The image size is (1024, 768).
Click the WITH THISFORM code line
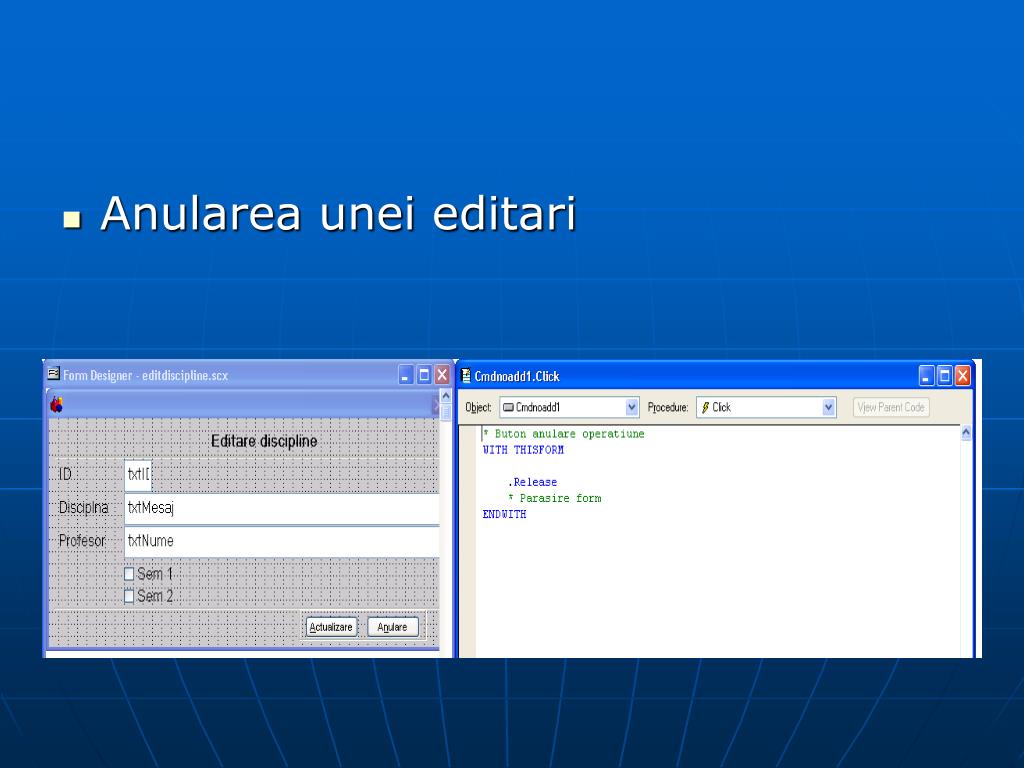[x=523, y=450]
